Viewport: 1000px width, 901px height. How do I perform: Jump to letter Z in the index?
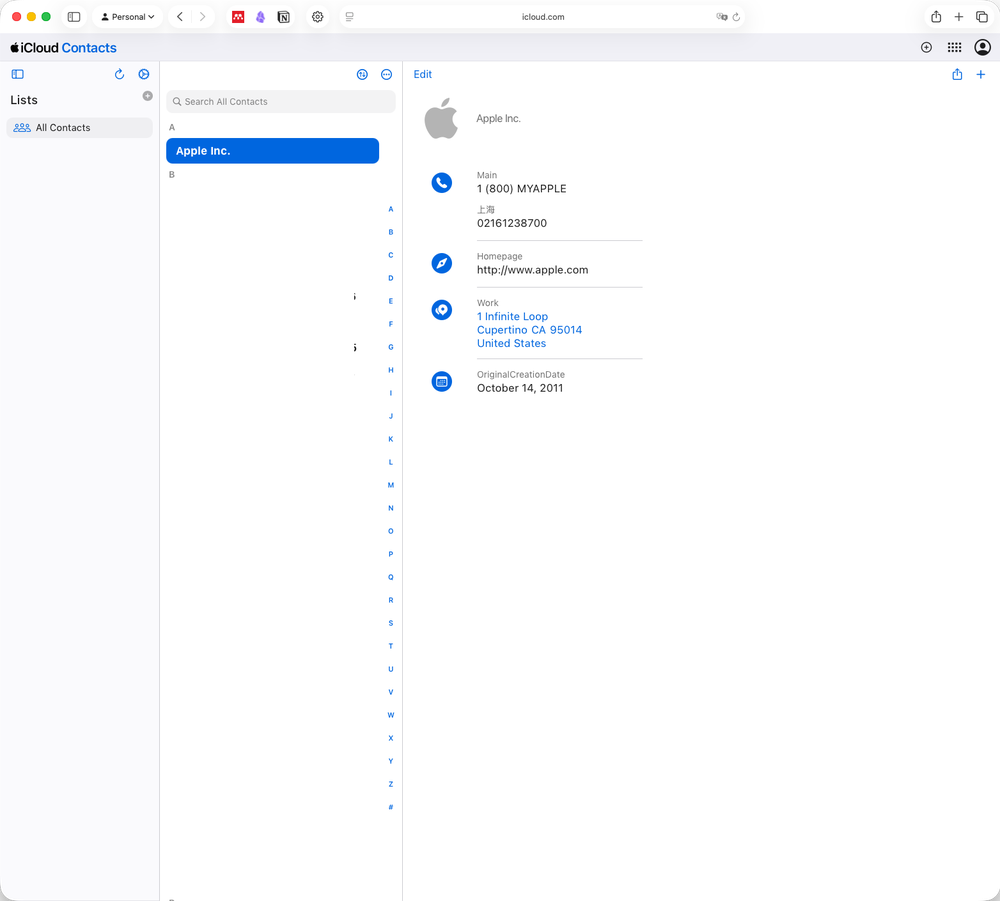[391, 784]
